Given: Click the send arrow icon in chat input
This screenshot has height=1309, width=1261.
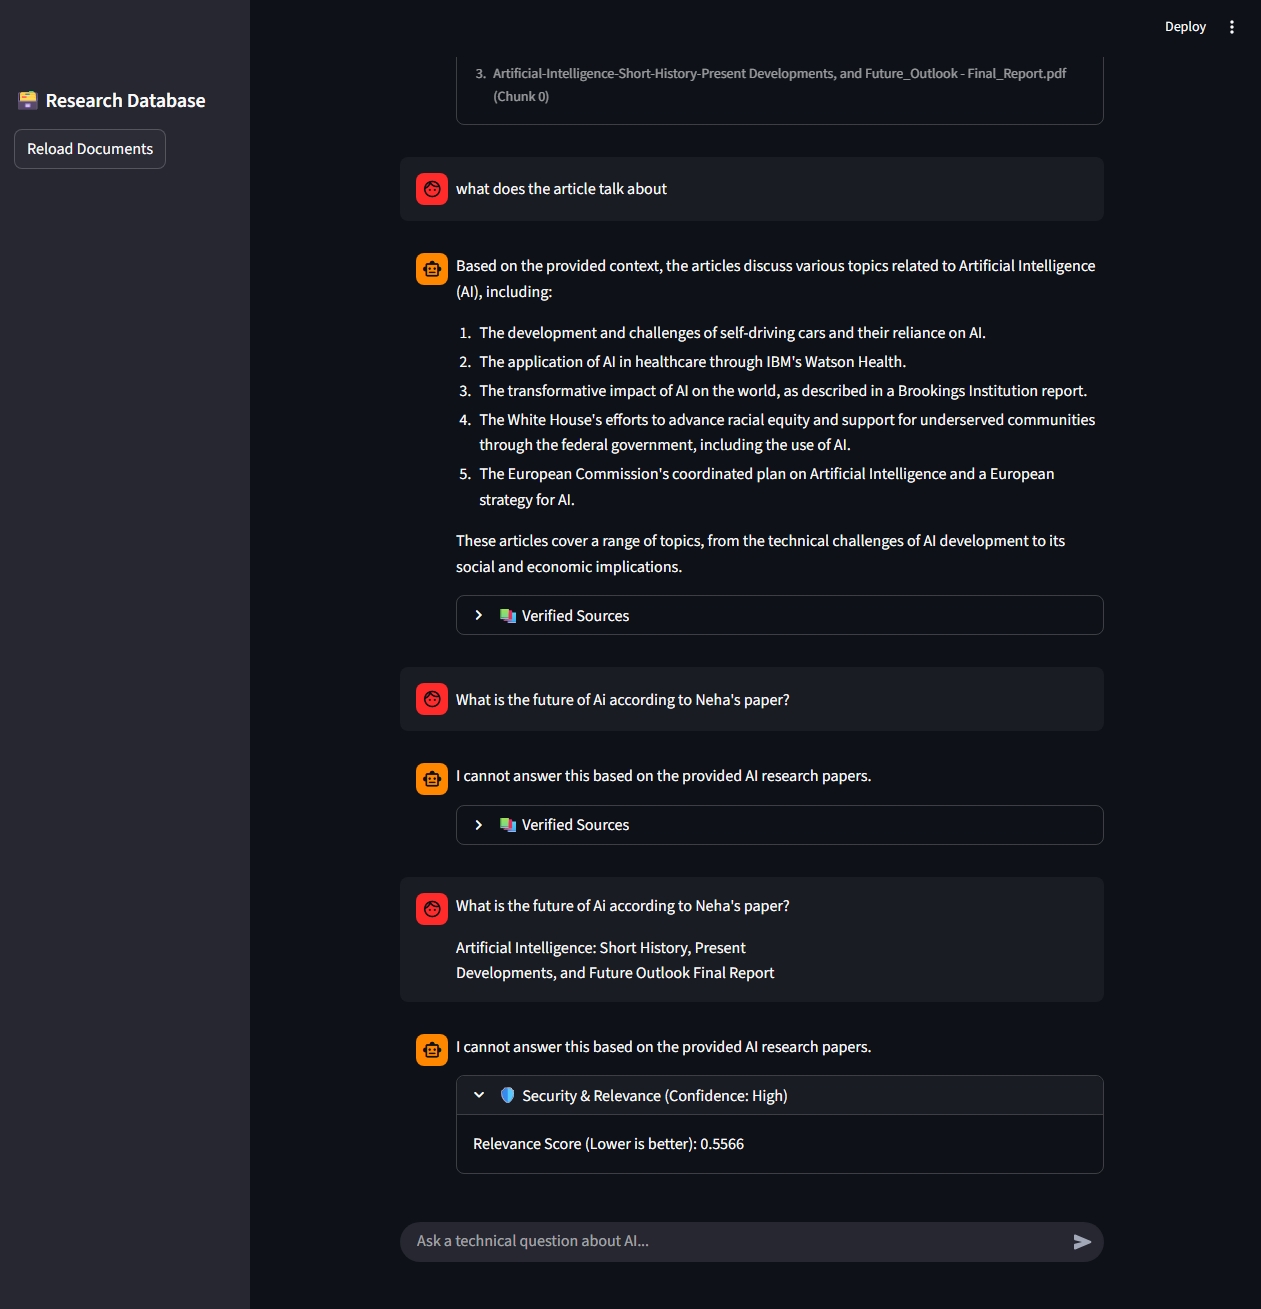Looking at the screenshot, I should coord(1082,1242).
